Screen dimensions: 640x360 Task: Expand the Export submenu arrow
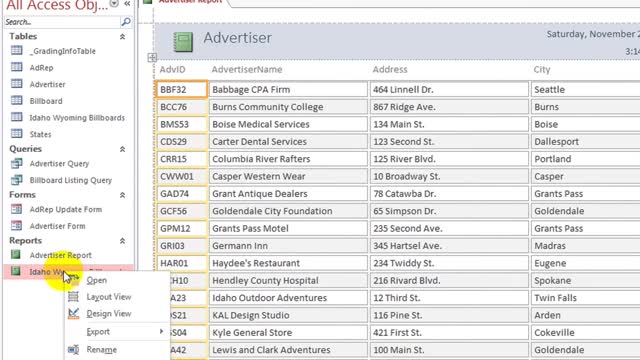pos(162,331)
